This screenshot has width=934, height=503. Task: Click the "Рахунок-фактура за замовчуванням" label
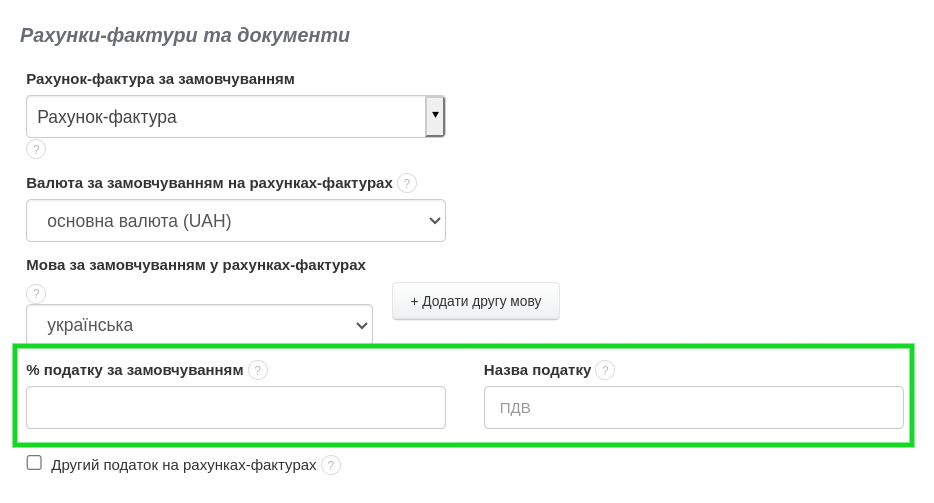tap(160, 79)
